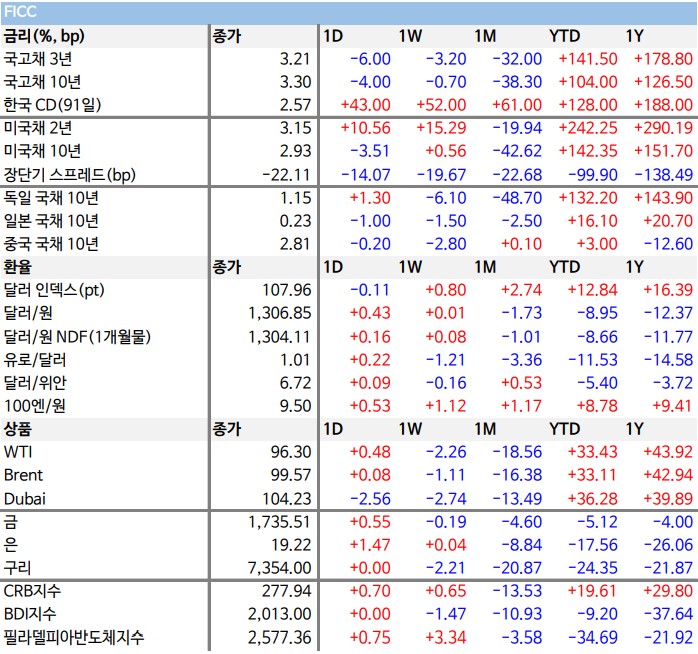Select the 달러/위안 row label
698x654 pixels.
pos(35,383)
